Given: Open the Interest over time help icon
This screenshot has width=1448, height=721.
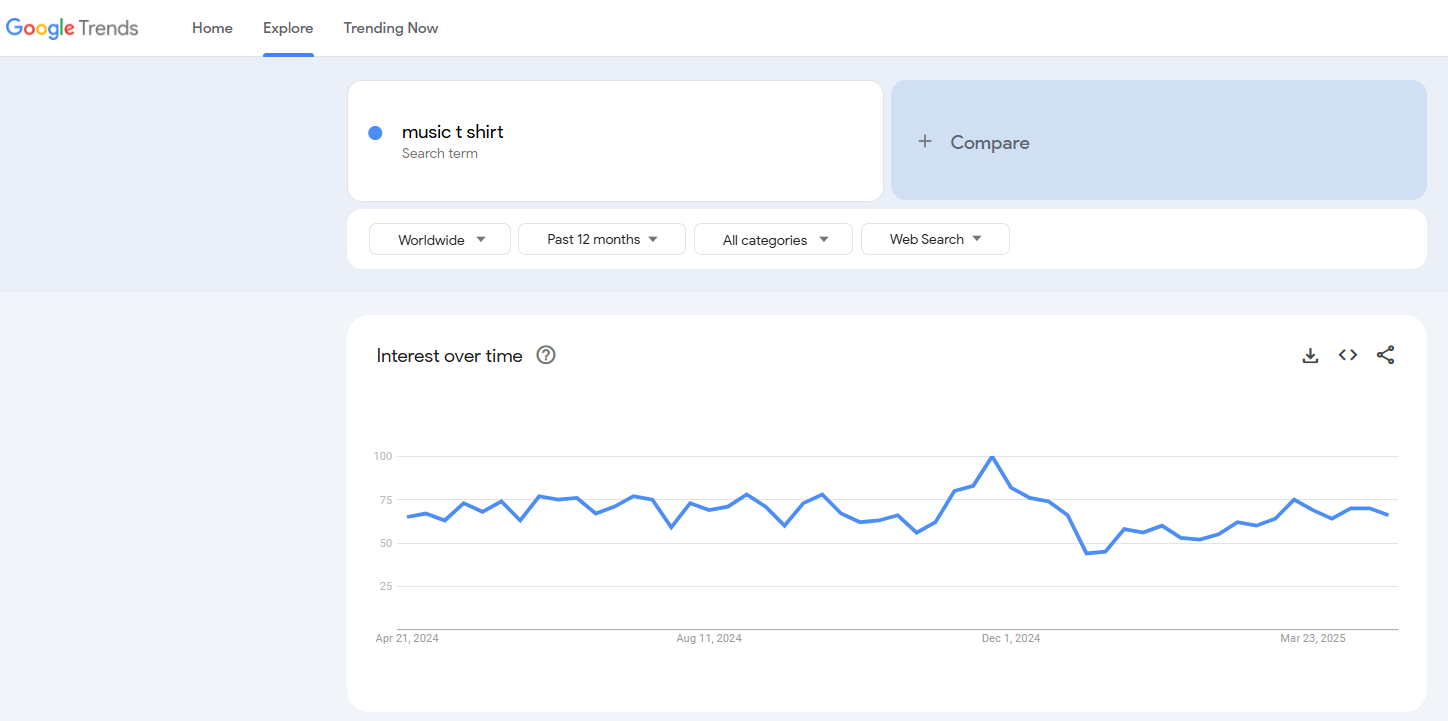Looking at the screenshot, I should pos(546,355).
